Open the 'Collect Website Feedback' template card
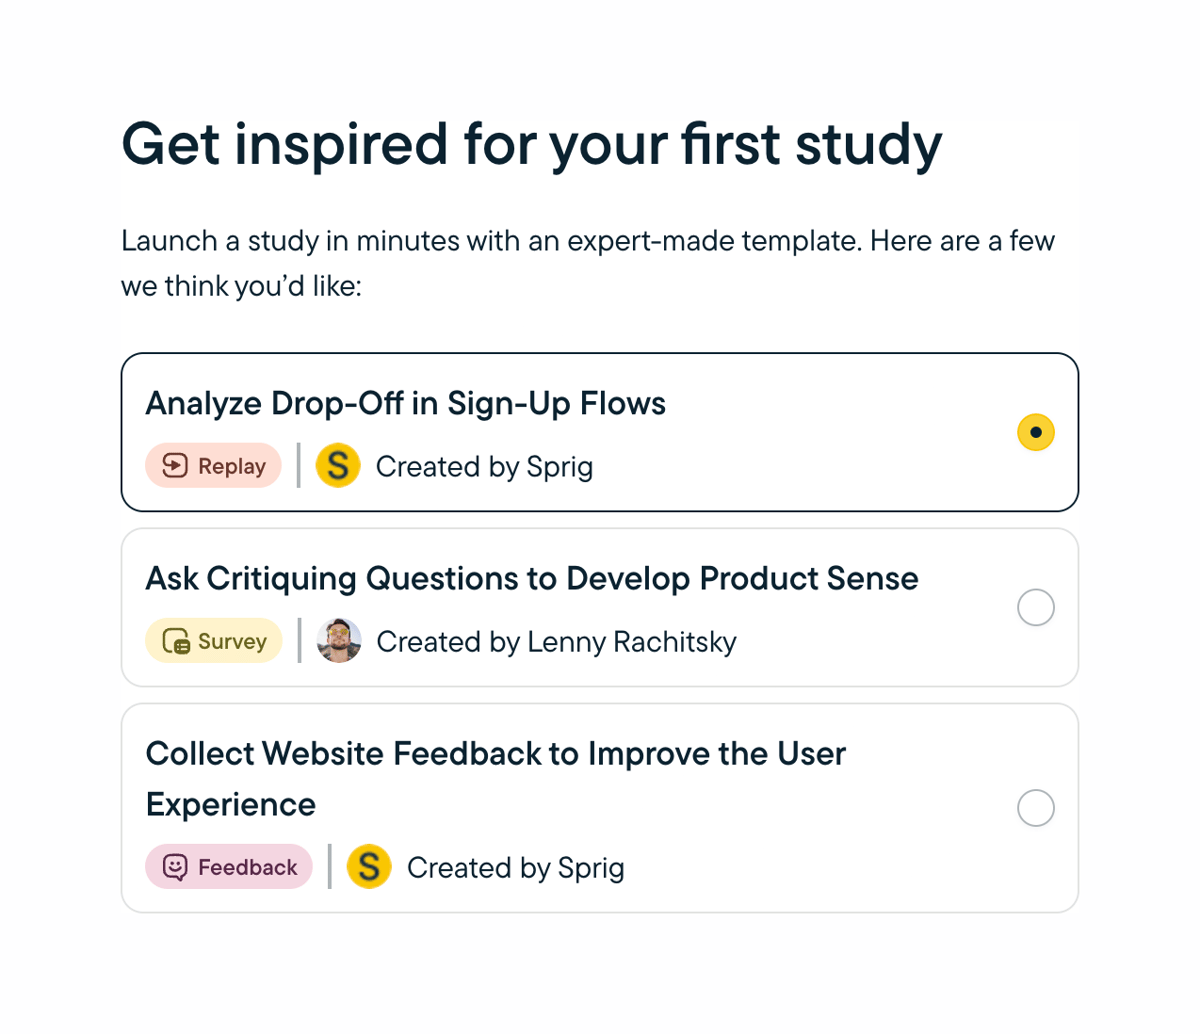This screenshot has height=1034, width=1200. 600,808
